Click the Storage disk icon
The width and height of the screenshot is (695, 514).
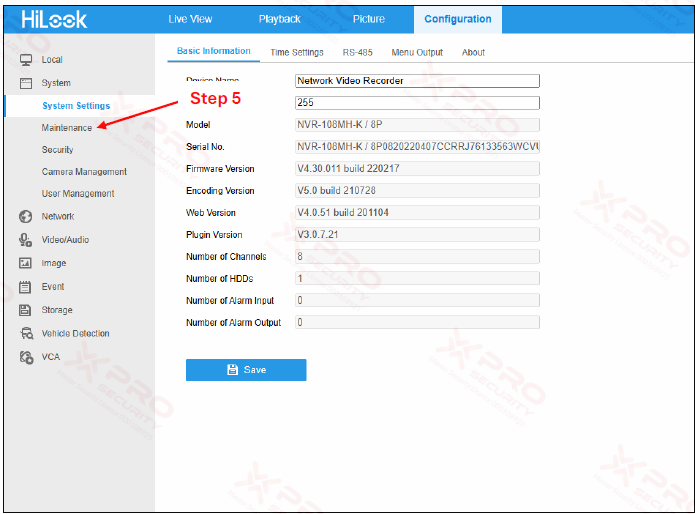coord(26,310)
